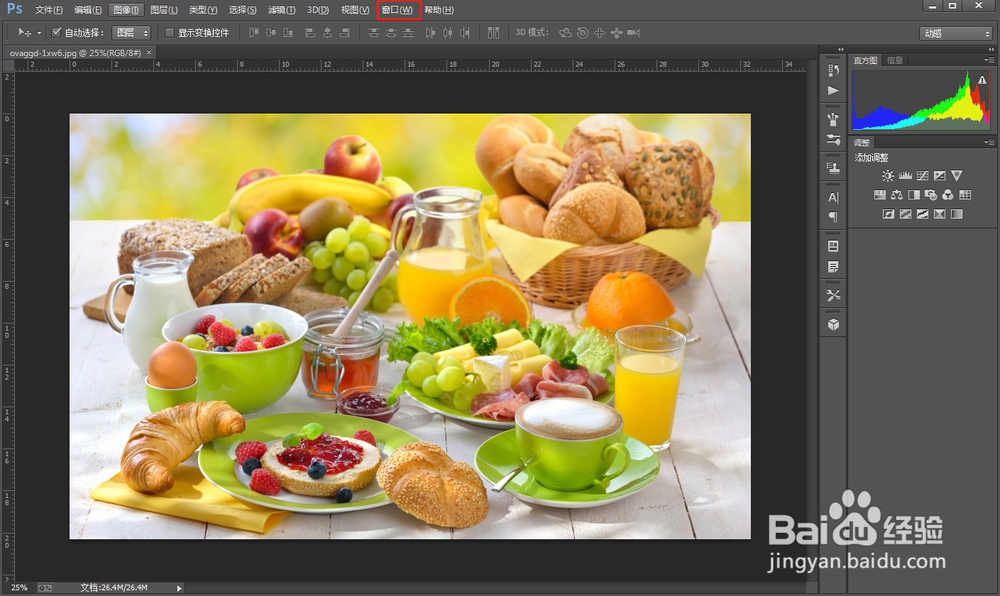Select the 直方图 tab
The width and height of the screenshot is (1000, 596).
[865, 60]
